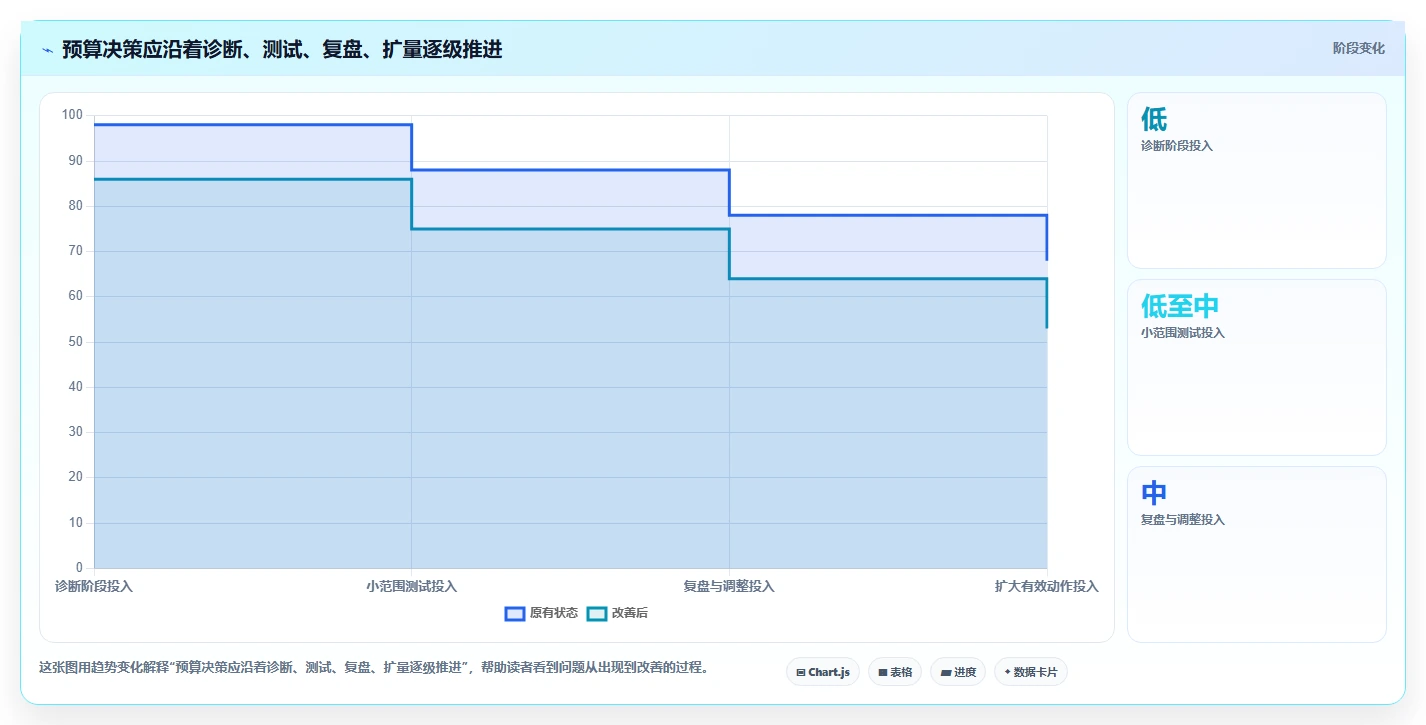Click the 原有状态 legend label text
This screenshot has height=725, width=1426.
554,613
